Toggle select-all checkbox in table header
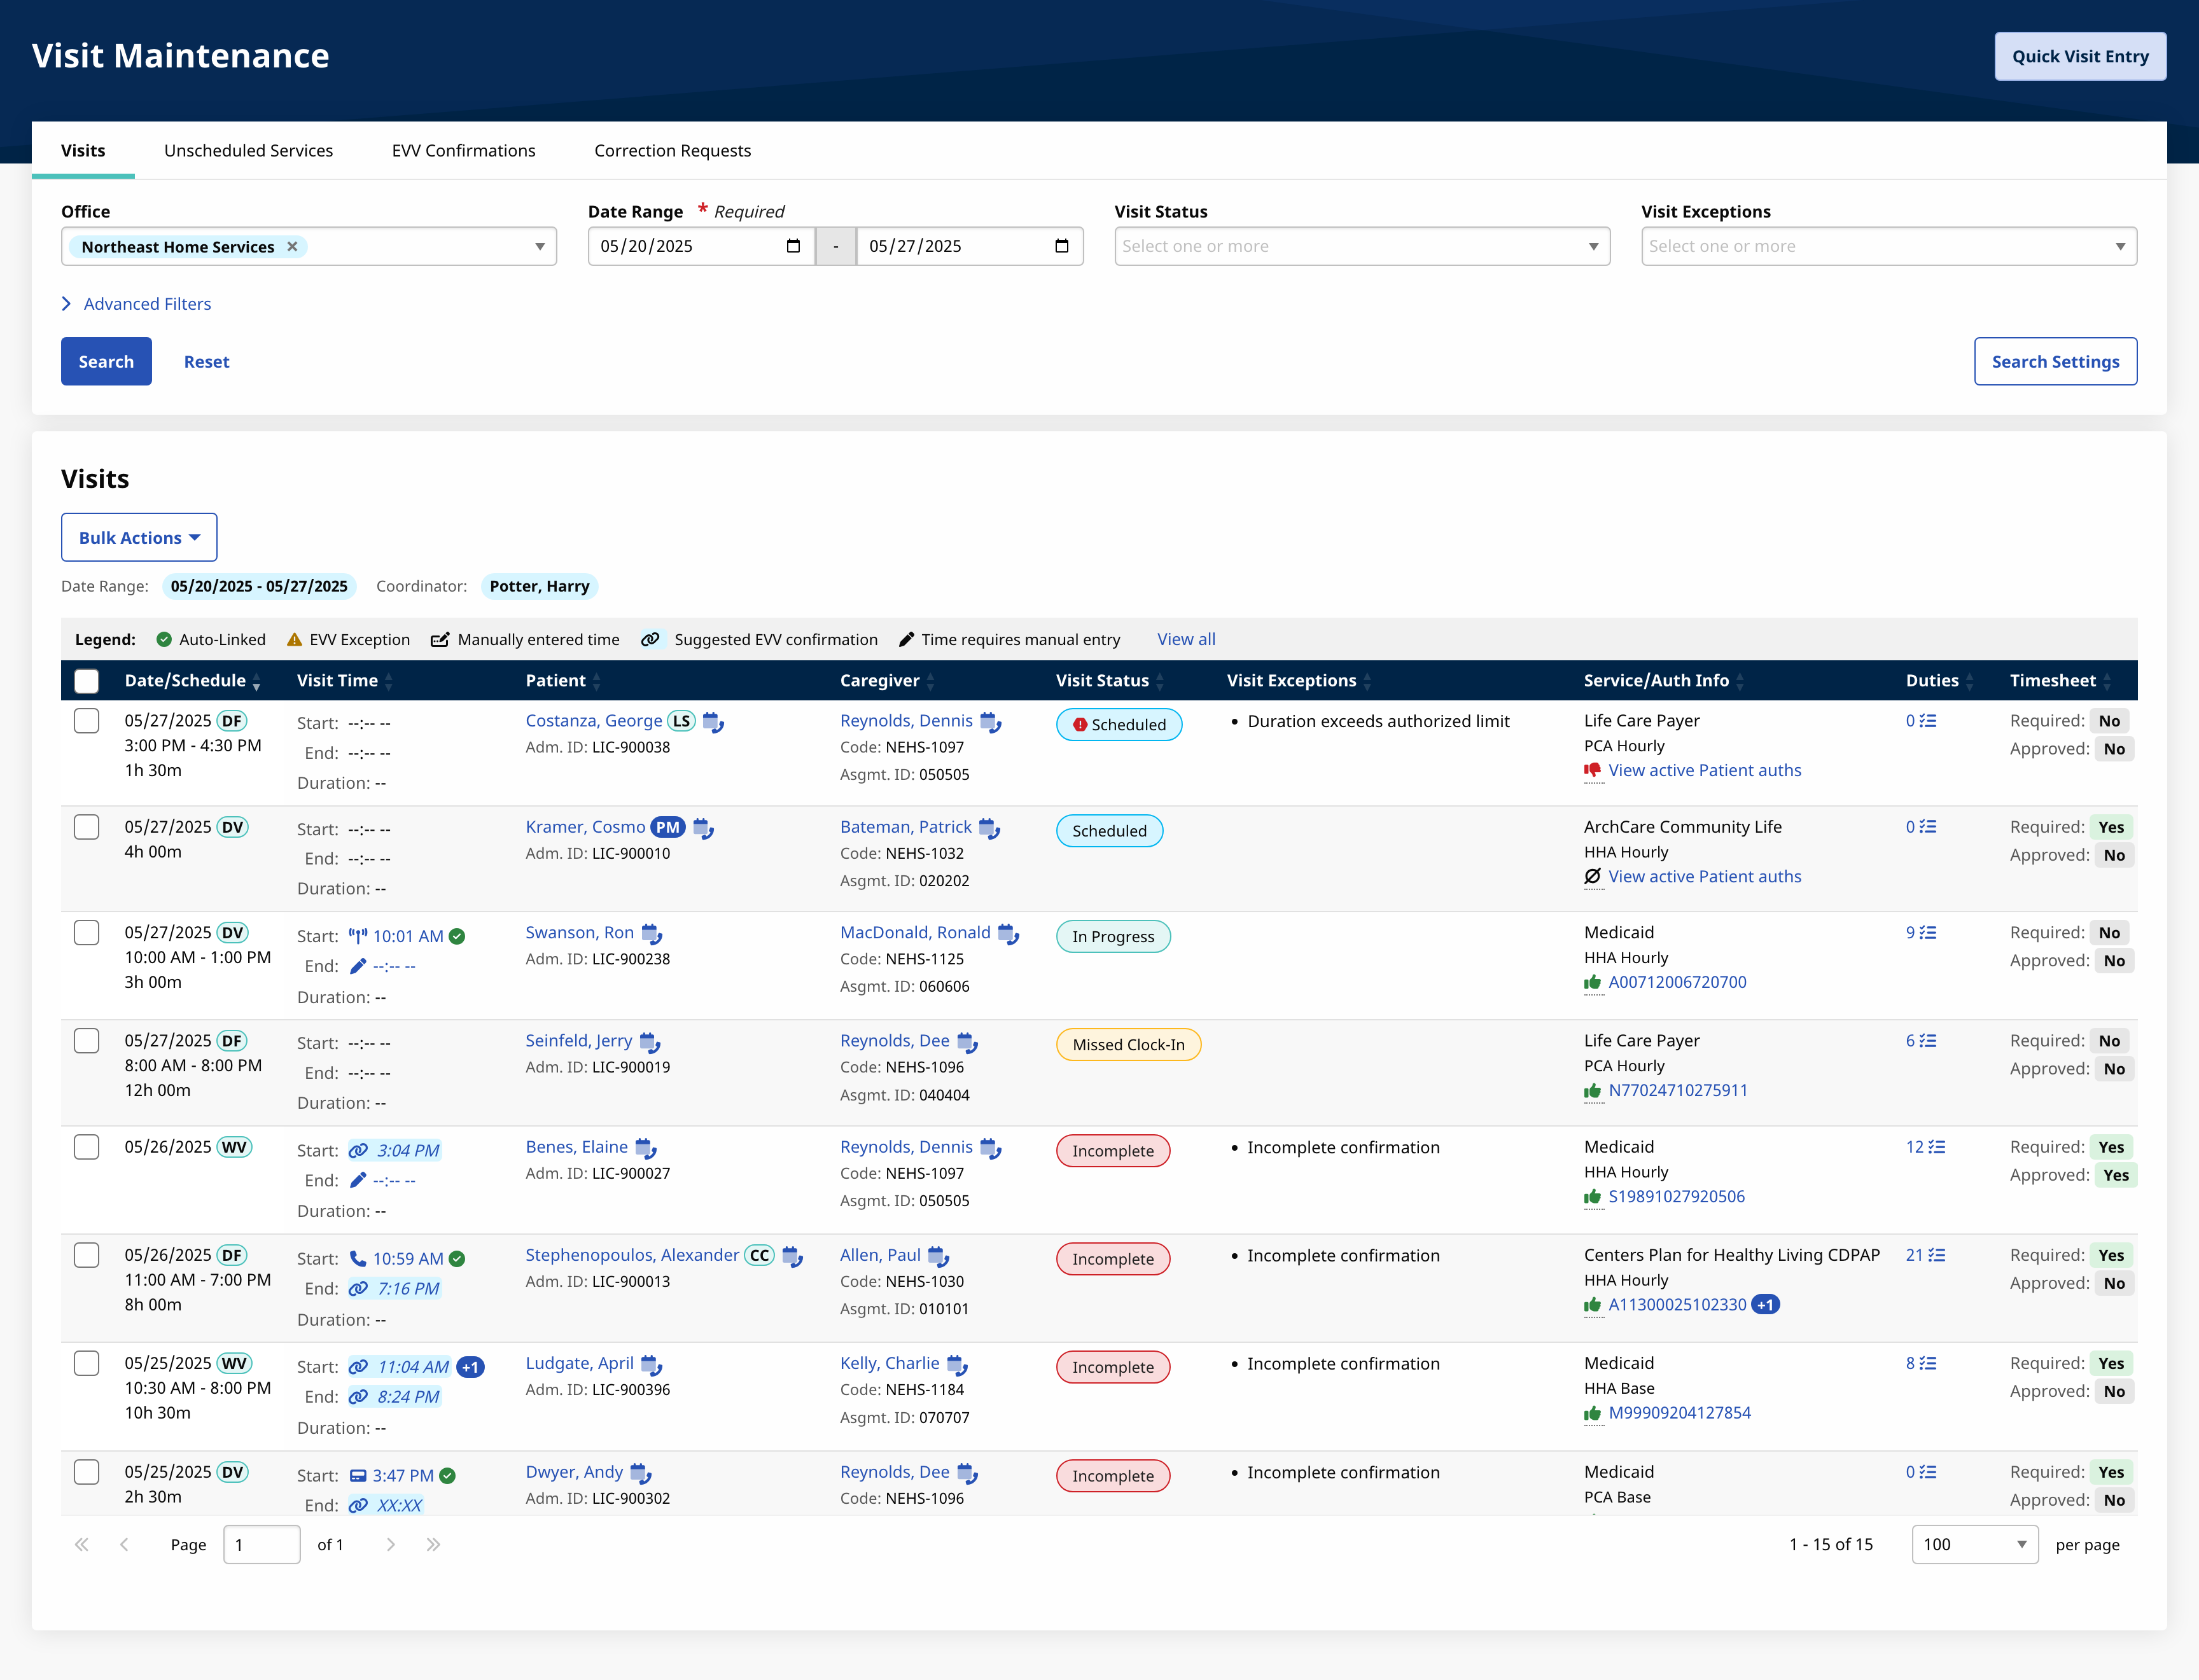This screenshot has height=1680, width=2199. [87, 681]
